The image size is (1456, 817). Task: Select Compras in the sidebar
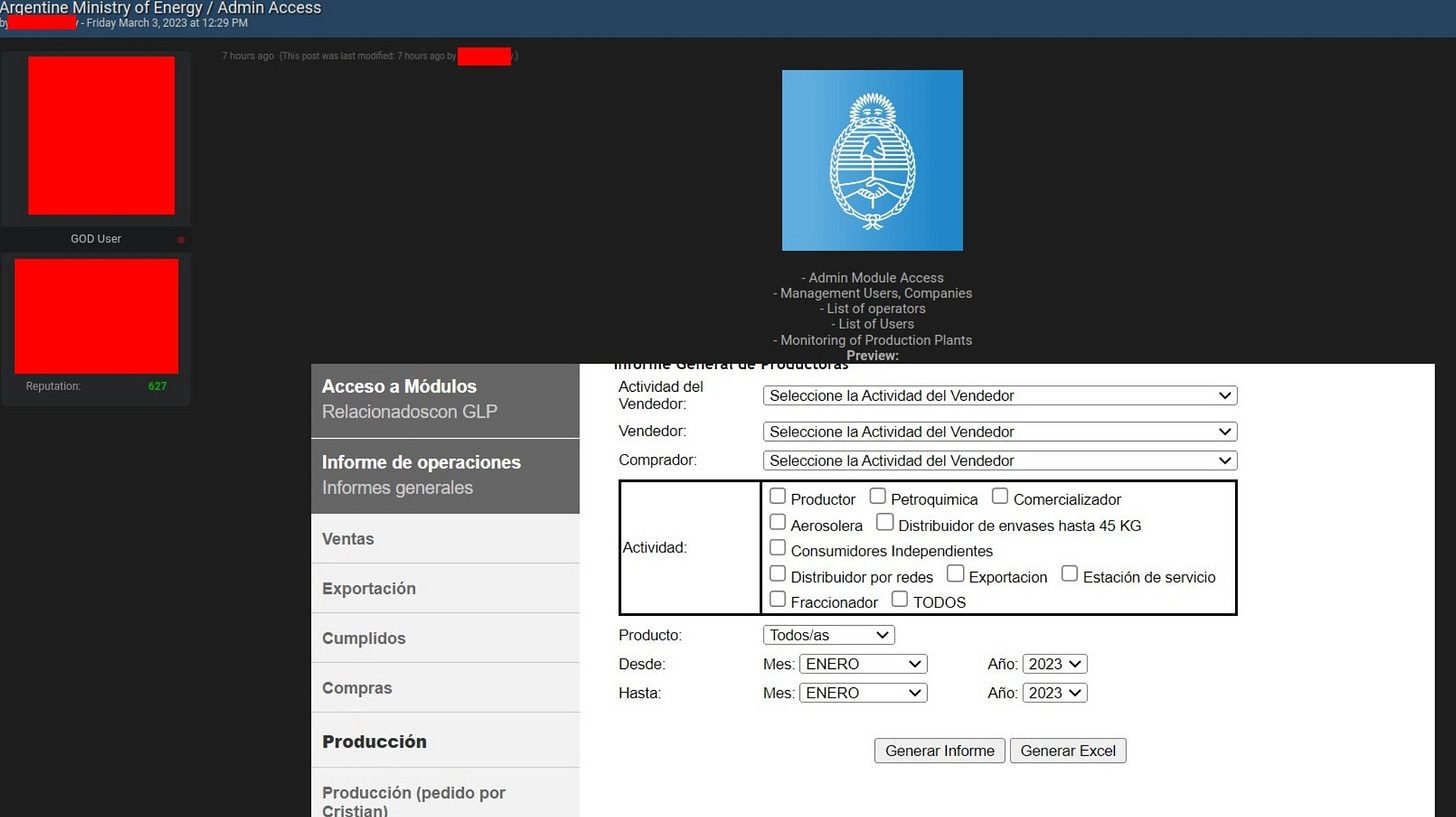[445, 688]
